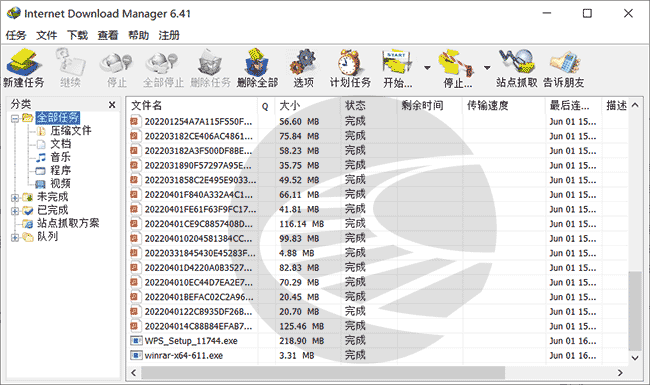Open the 查看 menu
Viewport: 650px width, 385px height.
[108, 35]
